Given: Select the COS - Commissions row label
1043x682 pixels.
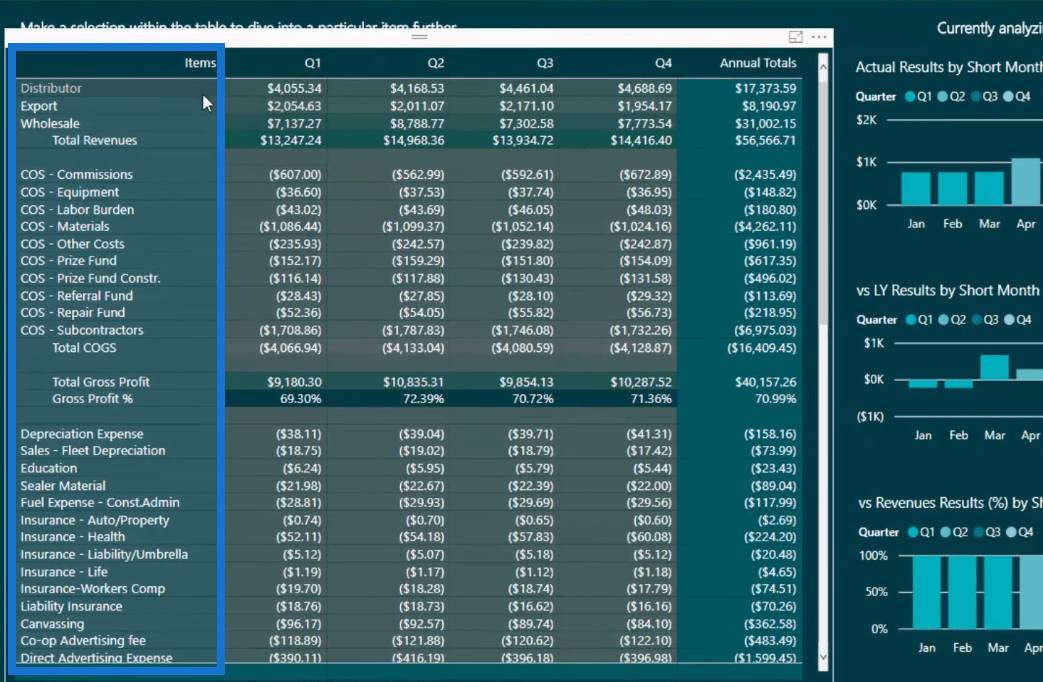Looking at the screenshot, I should [x=76, y=174].
